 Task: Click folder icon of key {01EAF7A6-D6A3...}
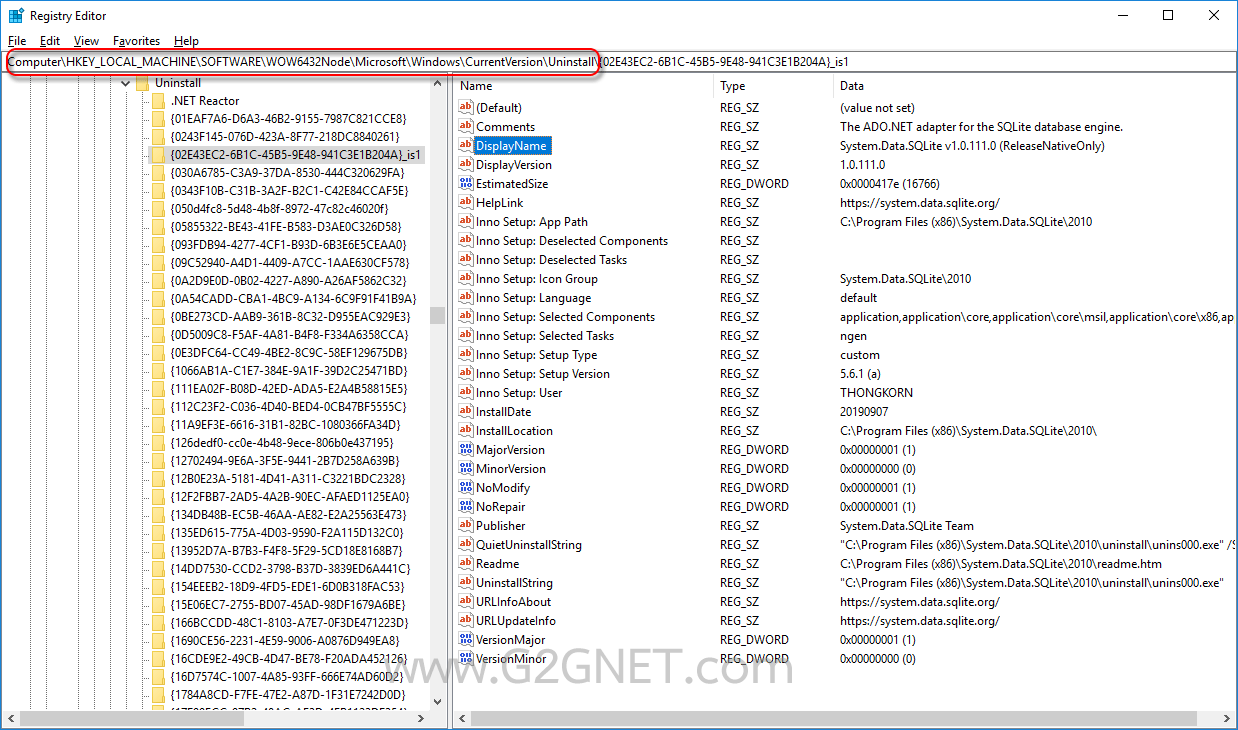pyautogui.click(x=158, y=119)
